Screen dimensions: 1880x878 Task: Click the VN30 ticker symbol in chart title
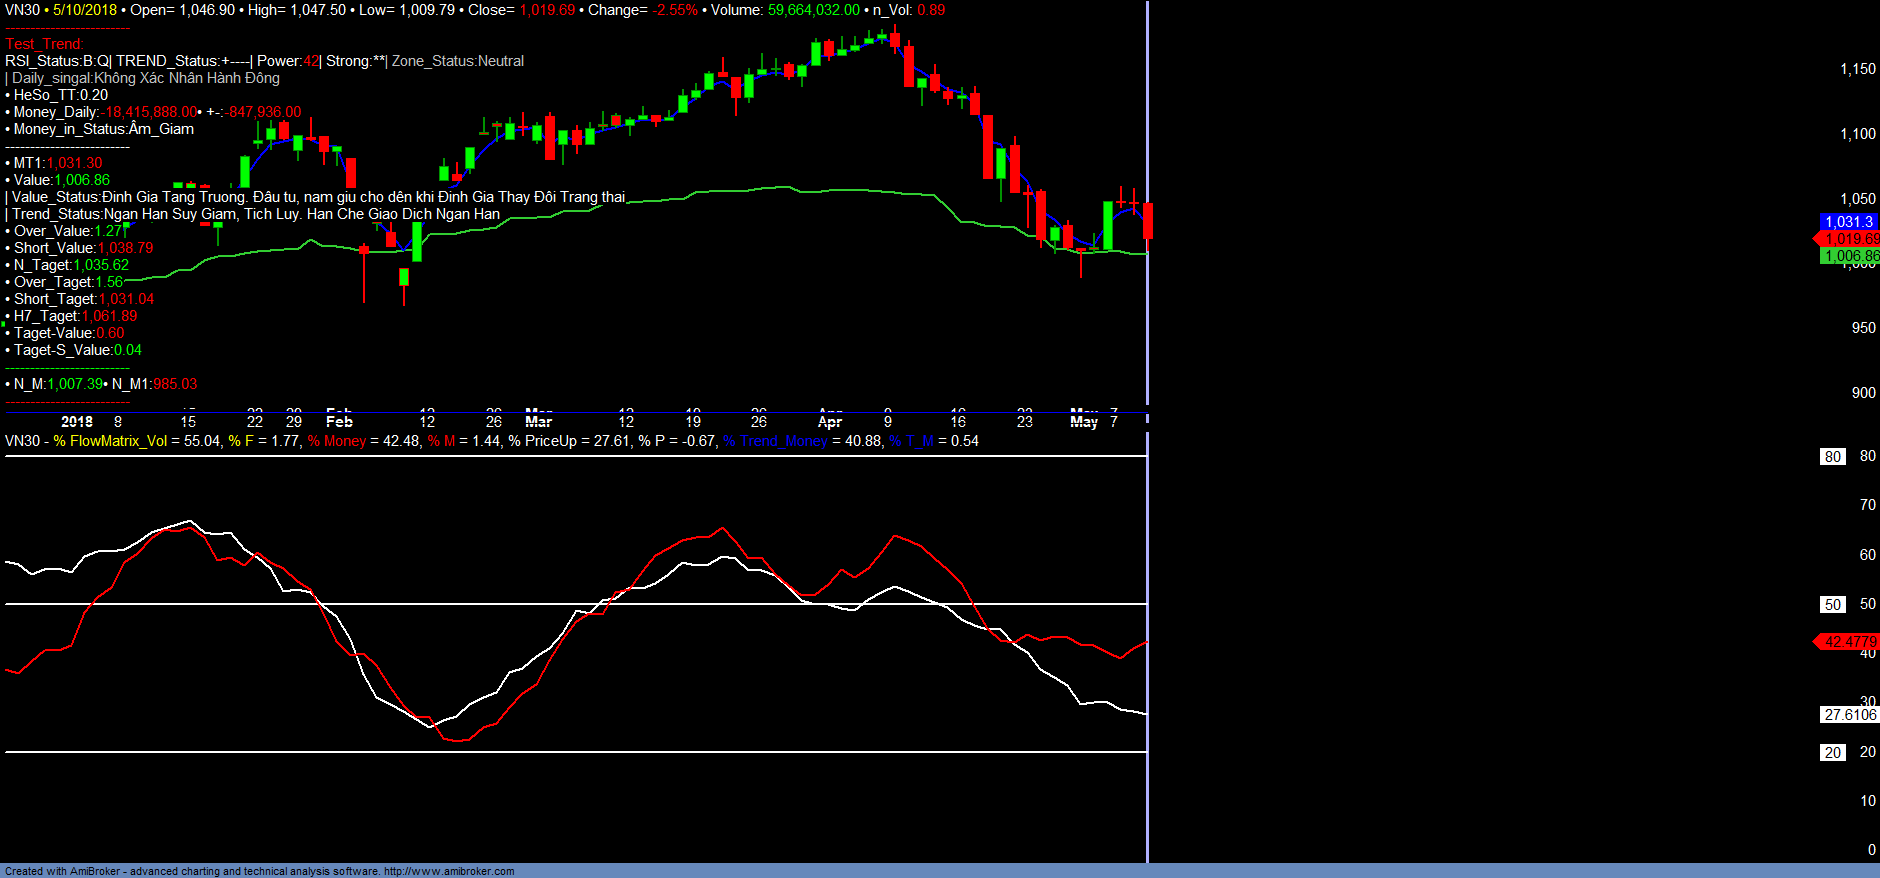pos(22,10)
